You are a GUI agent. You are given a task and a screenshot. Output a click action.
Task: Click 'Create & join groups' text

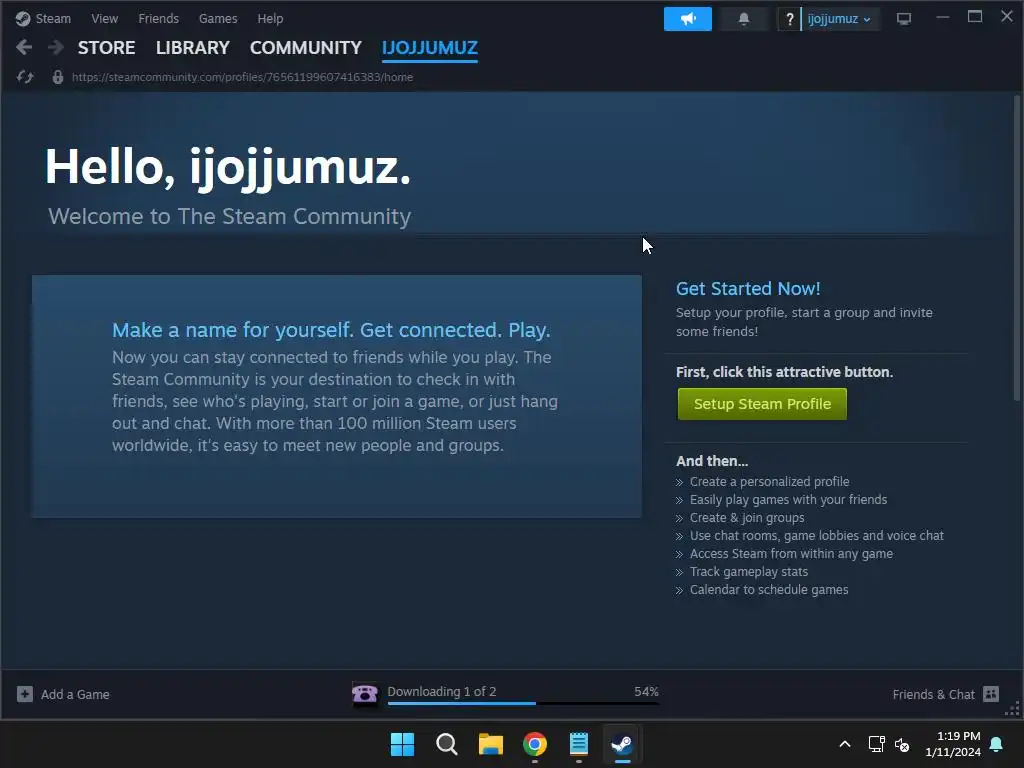pyautogui.click(x=747, y=517)
